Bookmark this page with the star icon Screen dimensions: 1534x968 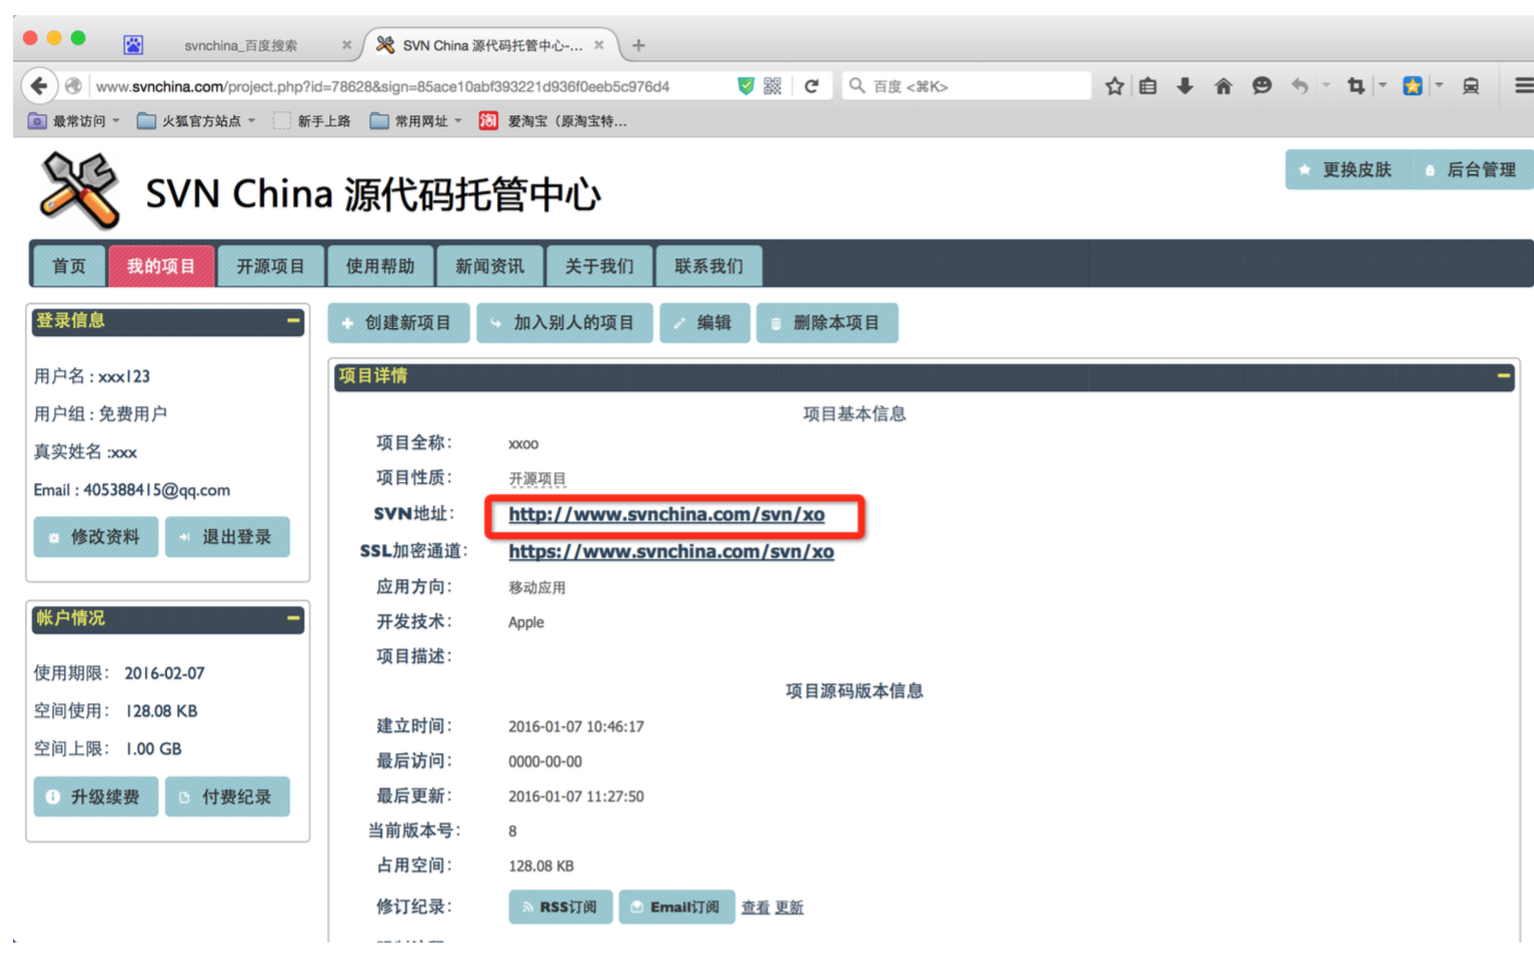coord(1115,86)
